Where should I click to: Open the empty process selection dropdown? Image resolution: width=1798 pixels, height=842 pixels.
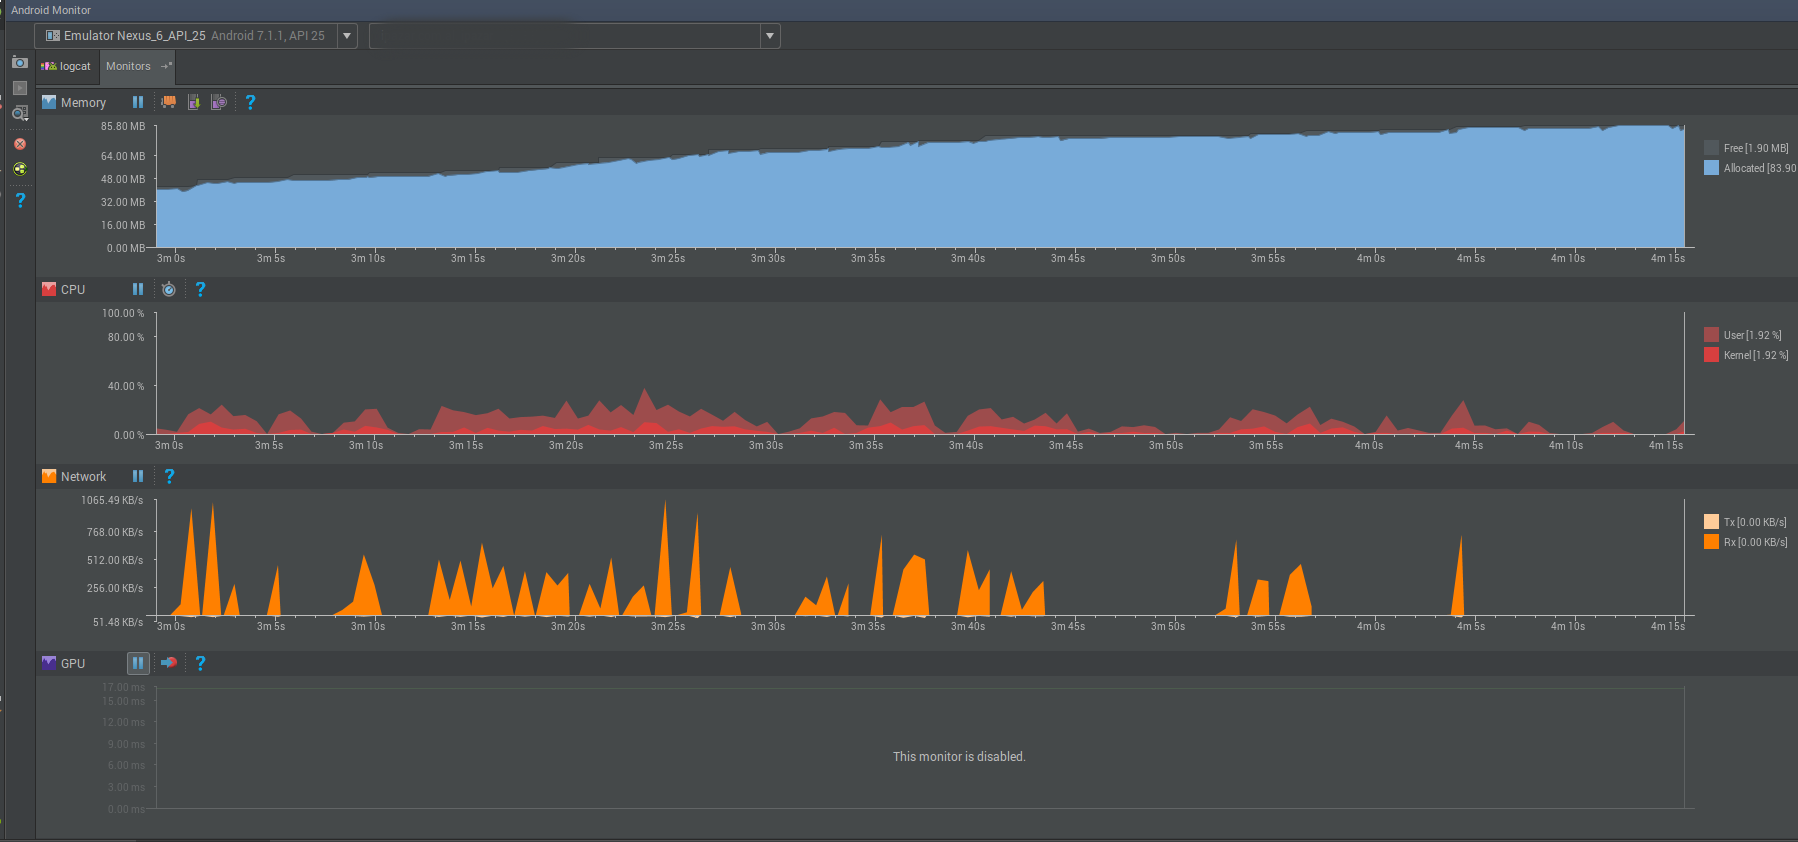click(x=769, y=36)
